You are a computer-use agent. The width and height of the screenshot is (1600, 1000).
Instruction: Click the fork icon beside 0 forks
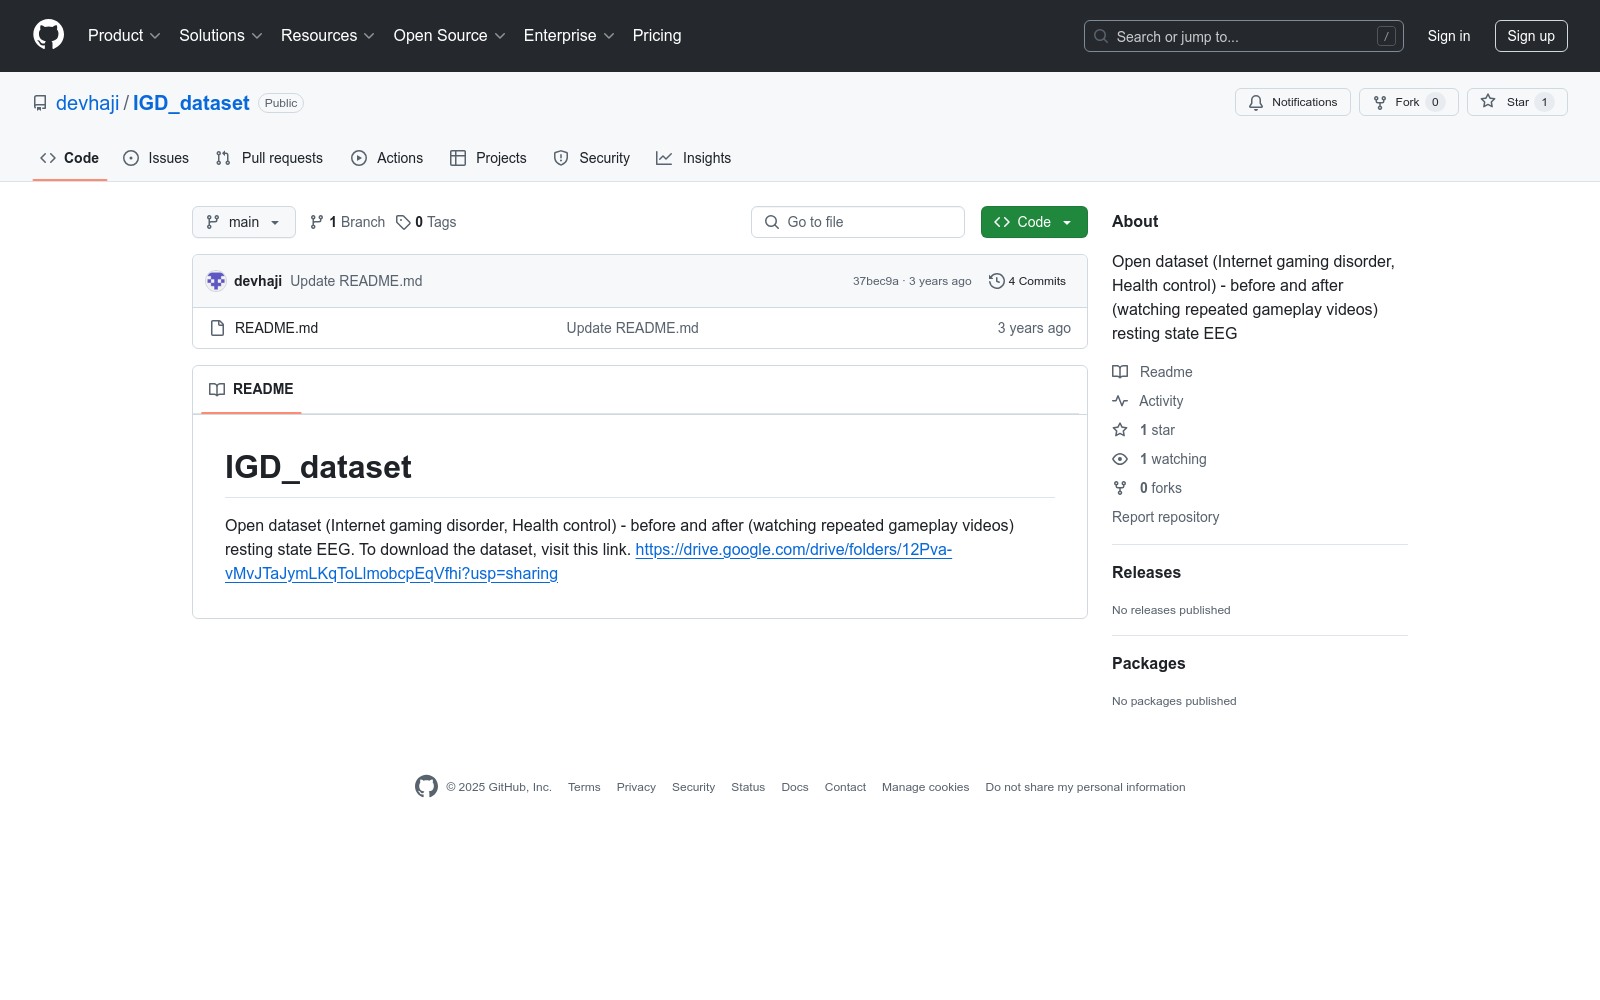1120,488
